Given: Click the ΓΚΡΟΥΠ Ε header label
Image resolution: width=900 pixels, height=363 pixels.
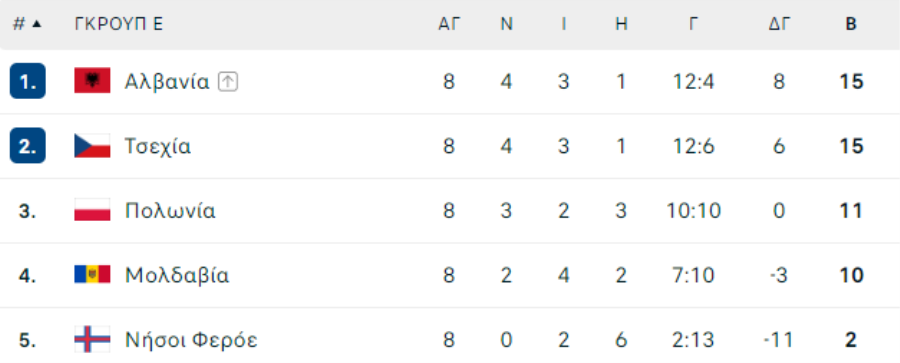Looking at the screenshot, I should (x=119, y=24).
